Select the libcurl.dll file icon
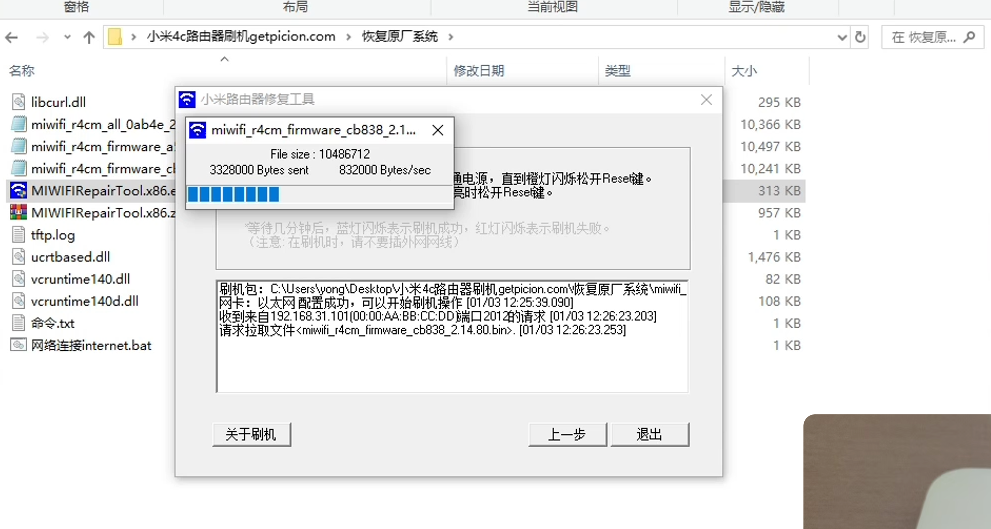Screen dimensions: 991x529 pyautogui.click(x=19, y=102)
